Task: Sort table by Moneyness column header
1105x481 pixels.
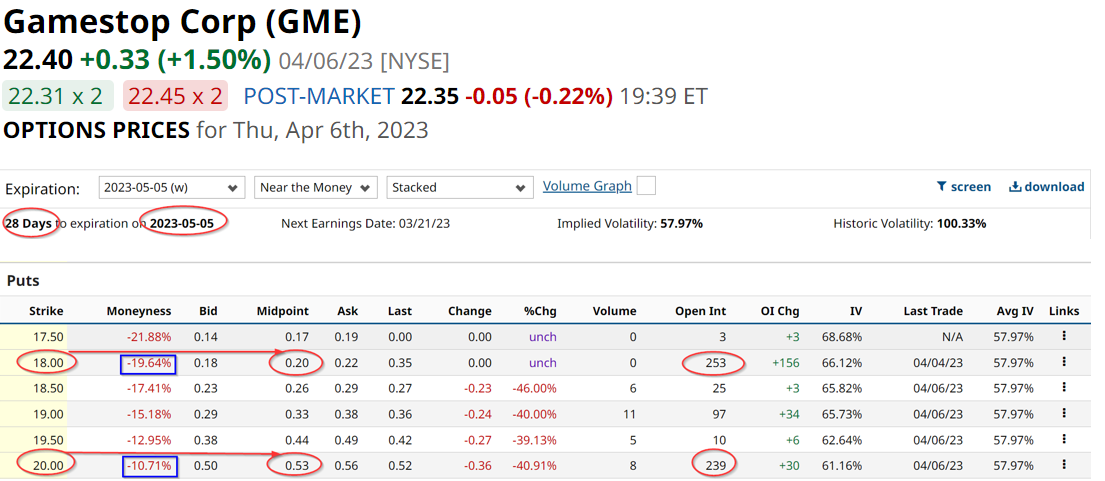Action: (x=139, y=311)
